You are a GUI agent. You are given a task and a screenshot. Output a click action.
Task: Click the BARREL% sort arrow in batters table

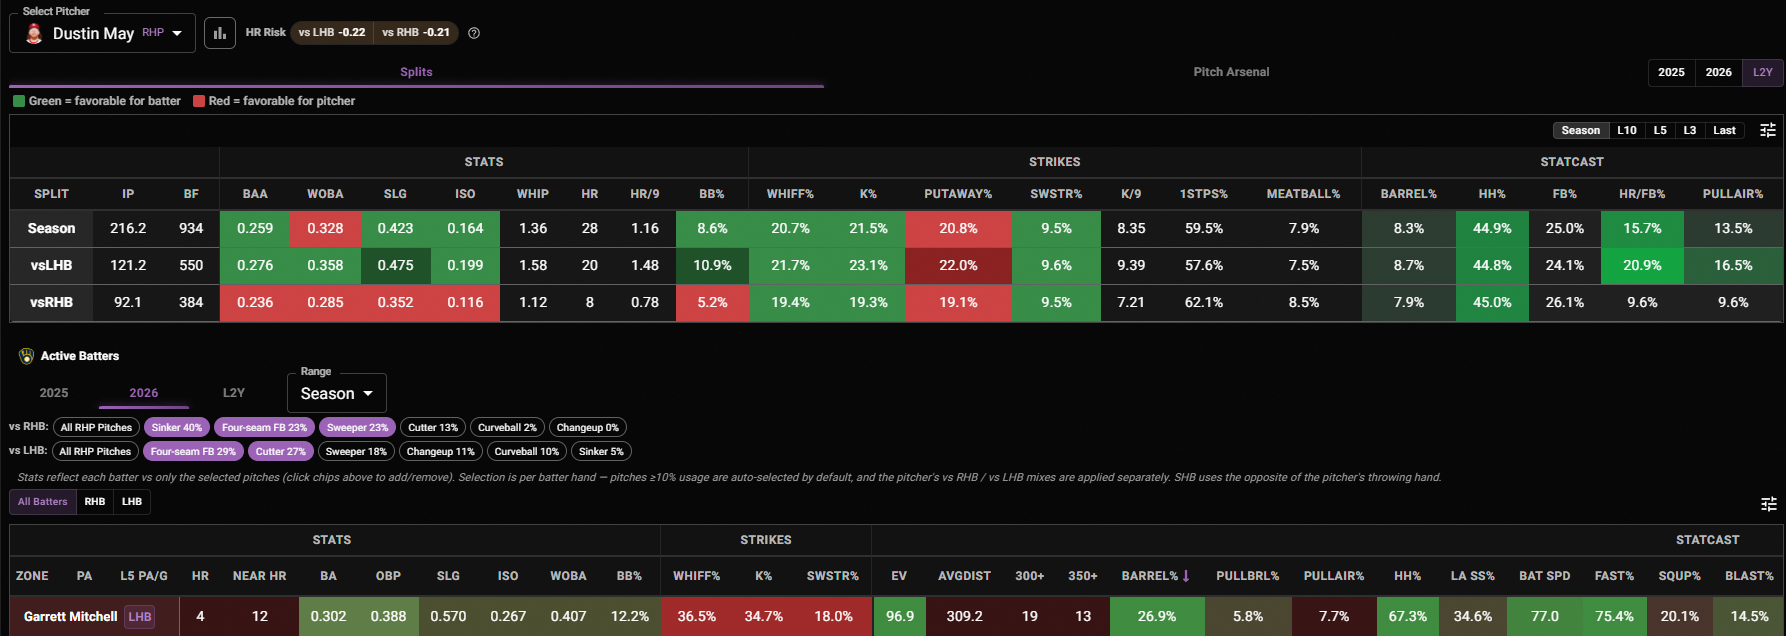point(1186,576)
